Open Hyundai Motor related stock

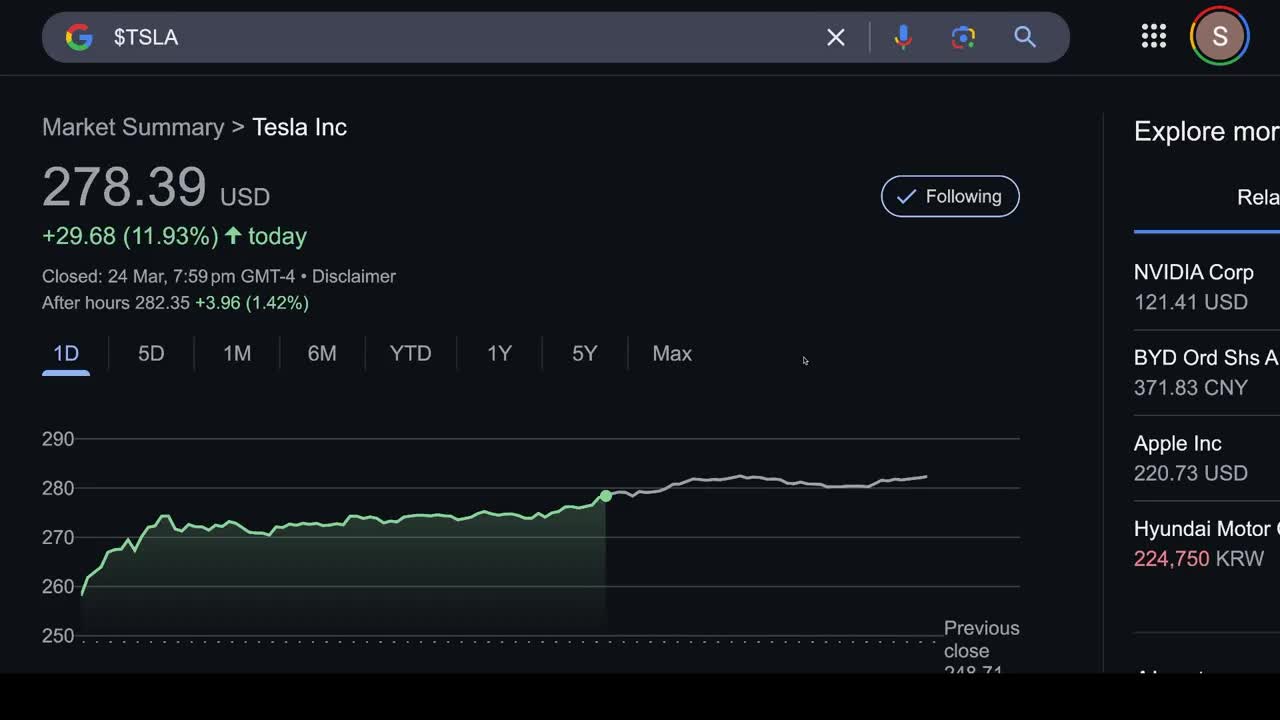pyautogui.click(x=1206, y=543)
